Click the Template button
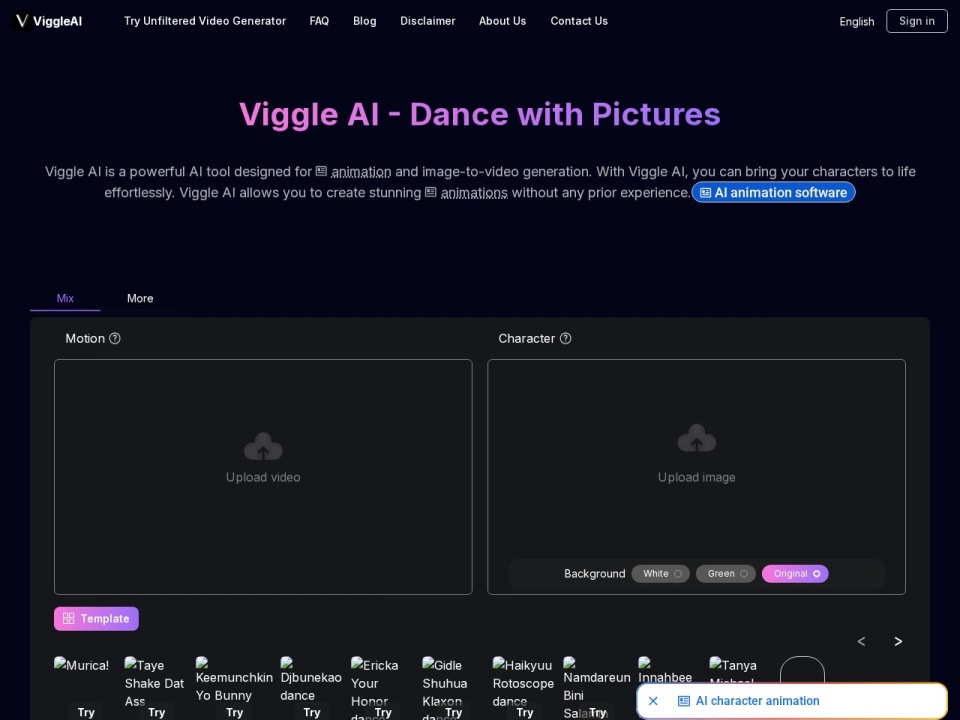Viewport: 960px width, 720px height. [96, 618]
